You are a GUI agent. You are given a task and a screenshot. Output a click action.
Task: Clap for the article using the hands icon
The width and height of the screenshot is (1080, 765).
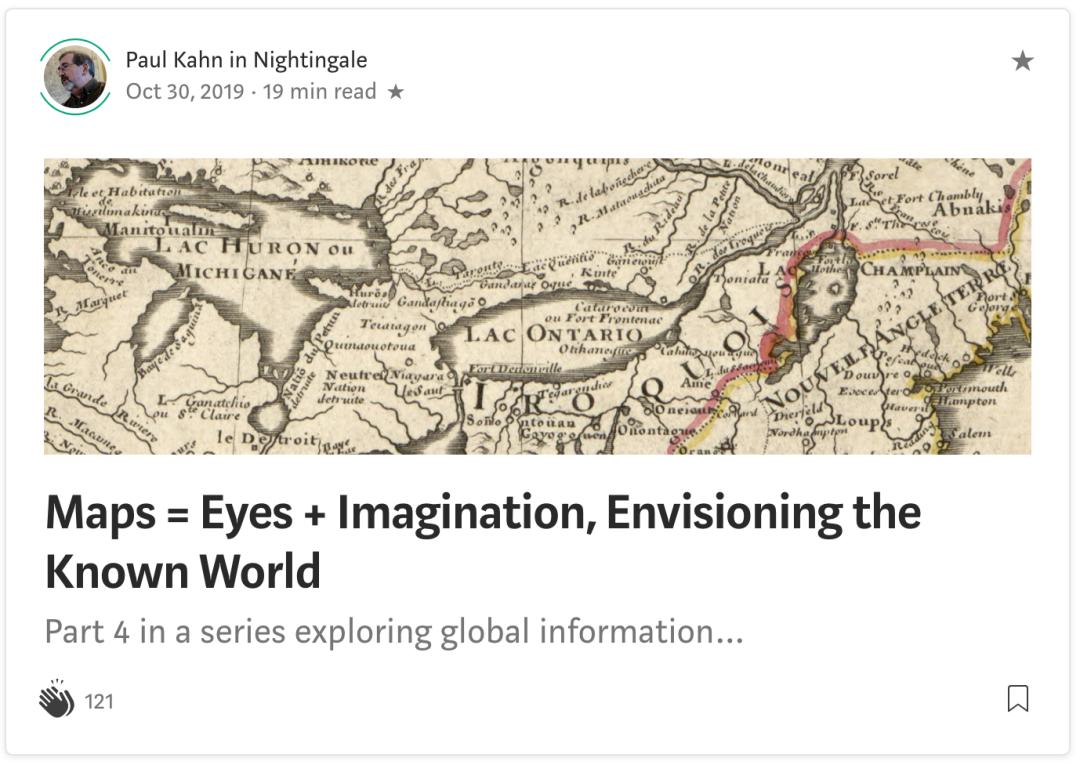pos(56,699)
